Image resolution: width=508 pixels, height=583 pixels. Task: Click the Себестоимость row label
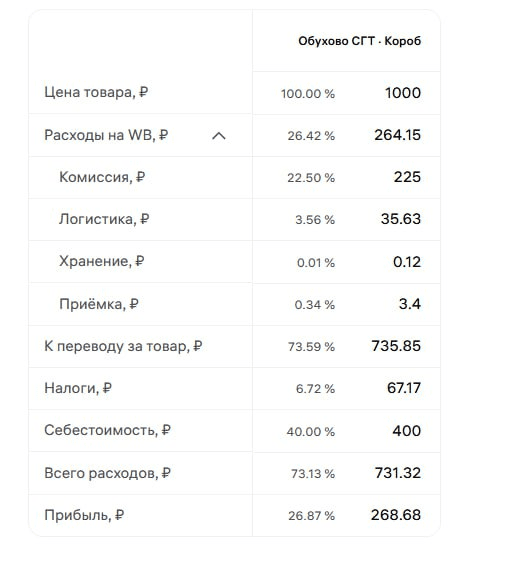[107, 430]
